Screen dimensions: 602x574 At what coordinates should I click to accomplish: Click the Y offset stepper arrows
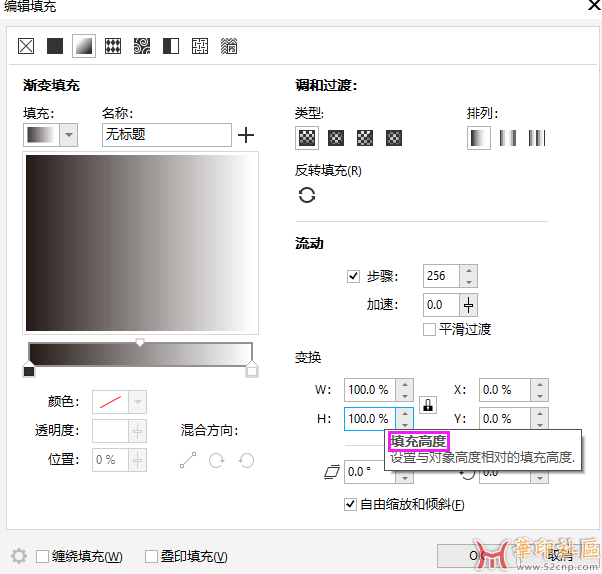click(540, 418)
